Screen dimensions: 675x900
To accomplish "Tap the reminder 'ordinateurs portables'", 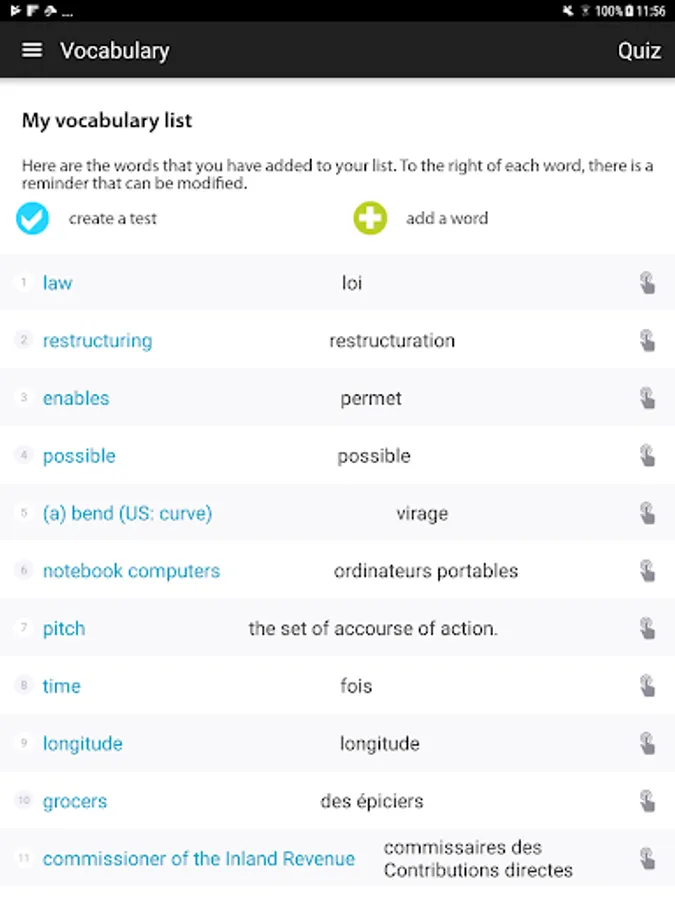I will click(x=426, y=571).
